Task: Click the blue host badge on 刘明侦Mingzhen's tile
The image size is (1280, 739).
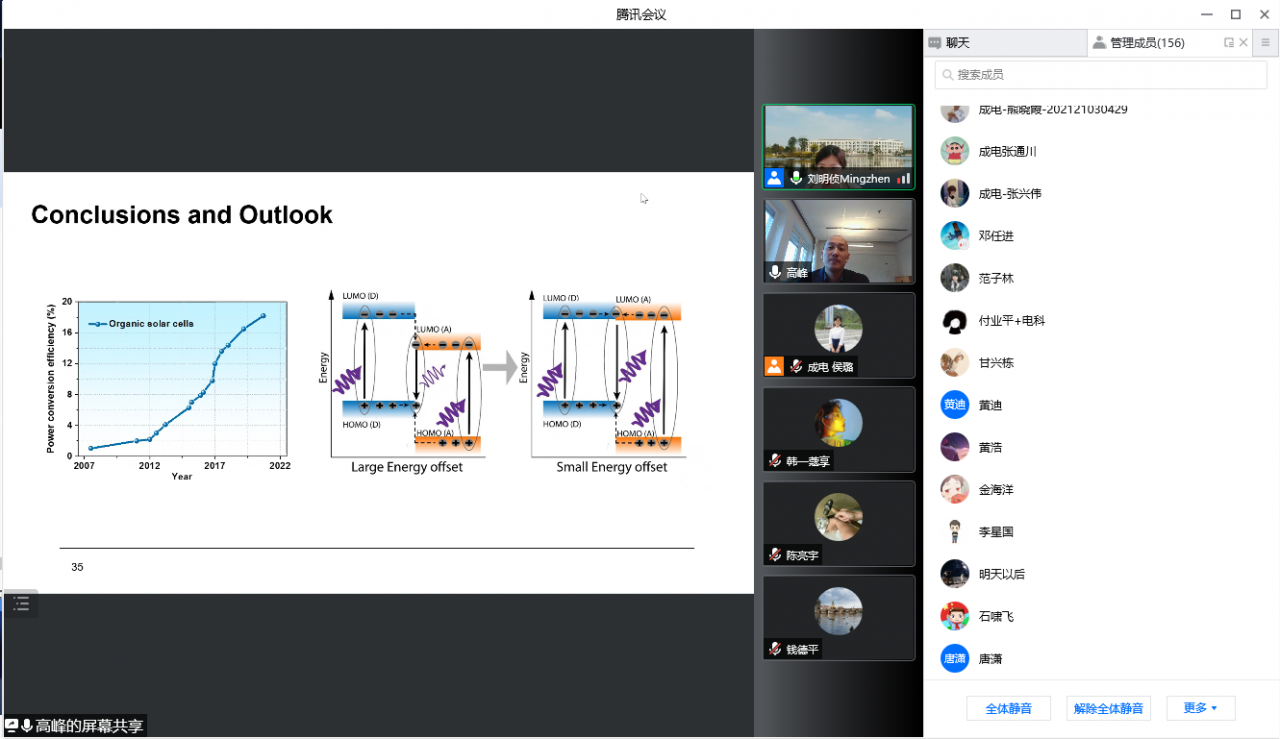Action: point(774,178)
